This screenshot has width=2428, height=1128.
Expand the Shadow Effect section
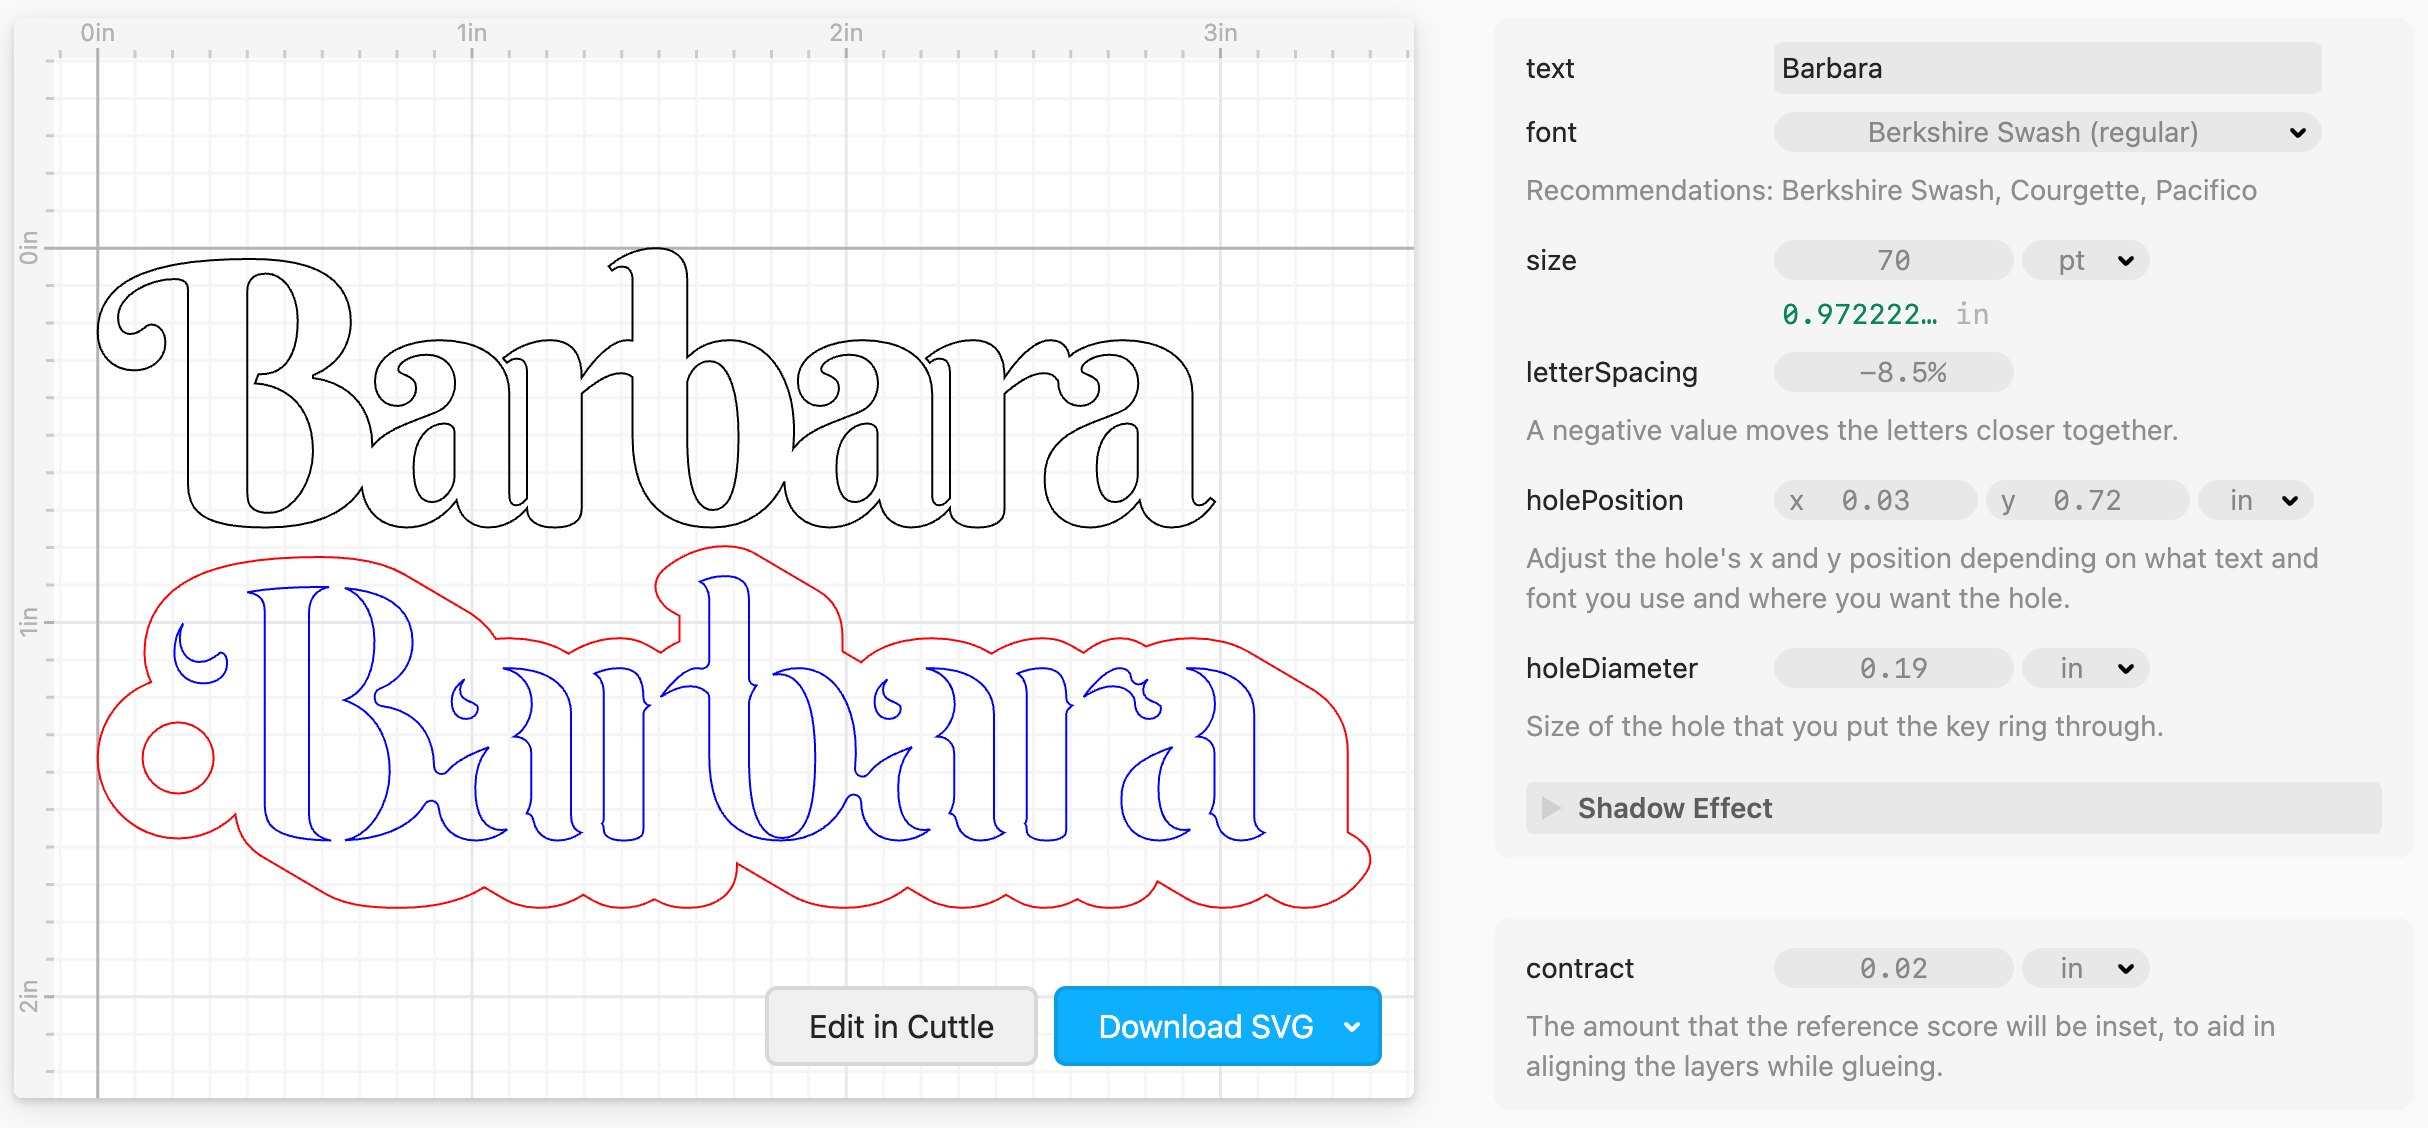(1674, 808)
